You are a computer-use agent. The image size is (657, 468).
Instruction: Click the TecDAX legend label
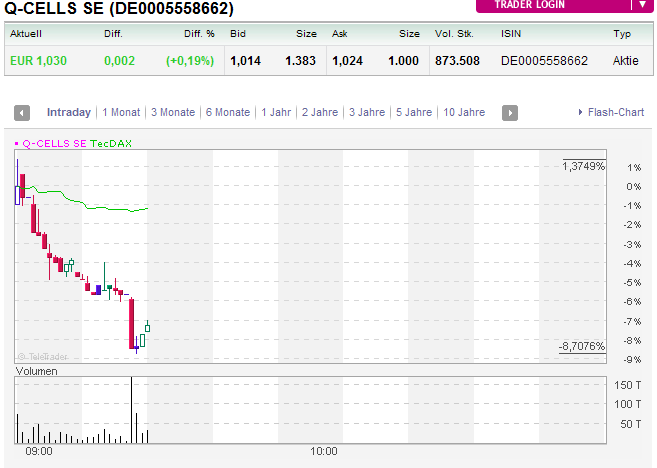click(111, 144)
